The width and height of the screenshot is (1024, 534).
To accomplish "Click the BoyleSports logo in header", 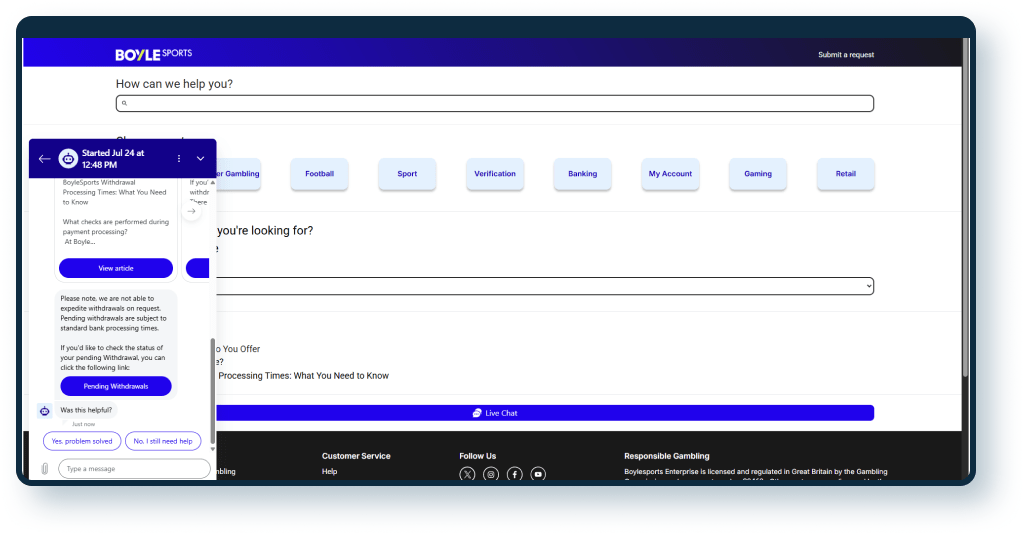I will coord(153,53).
